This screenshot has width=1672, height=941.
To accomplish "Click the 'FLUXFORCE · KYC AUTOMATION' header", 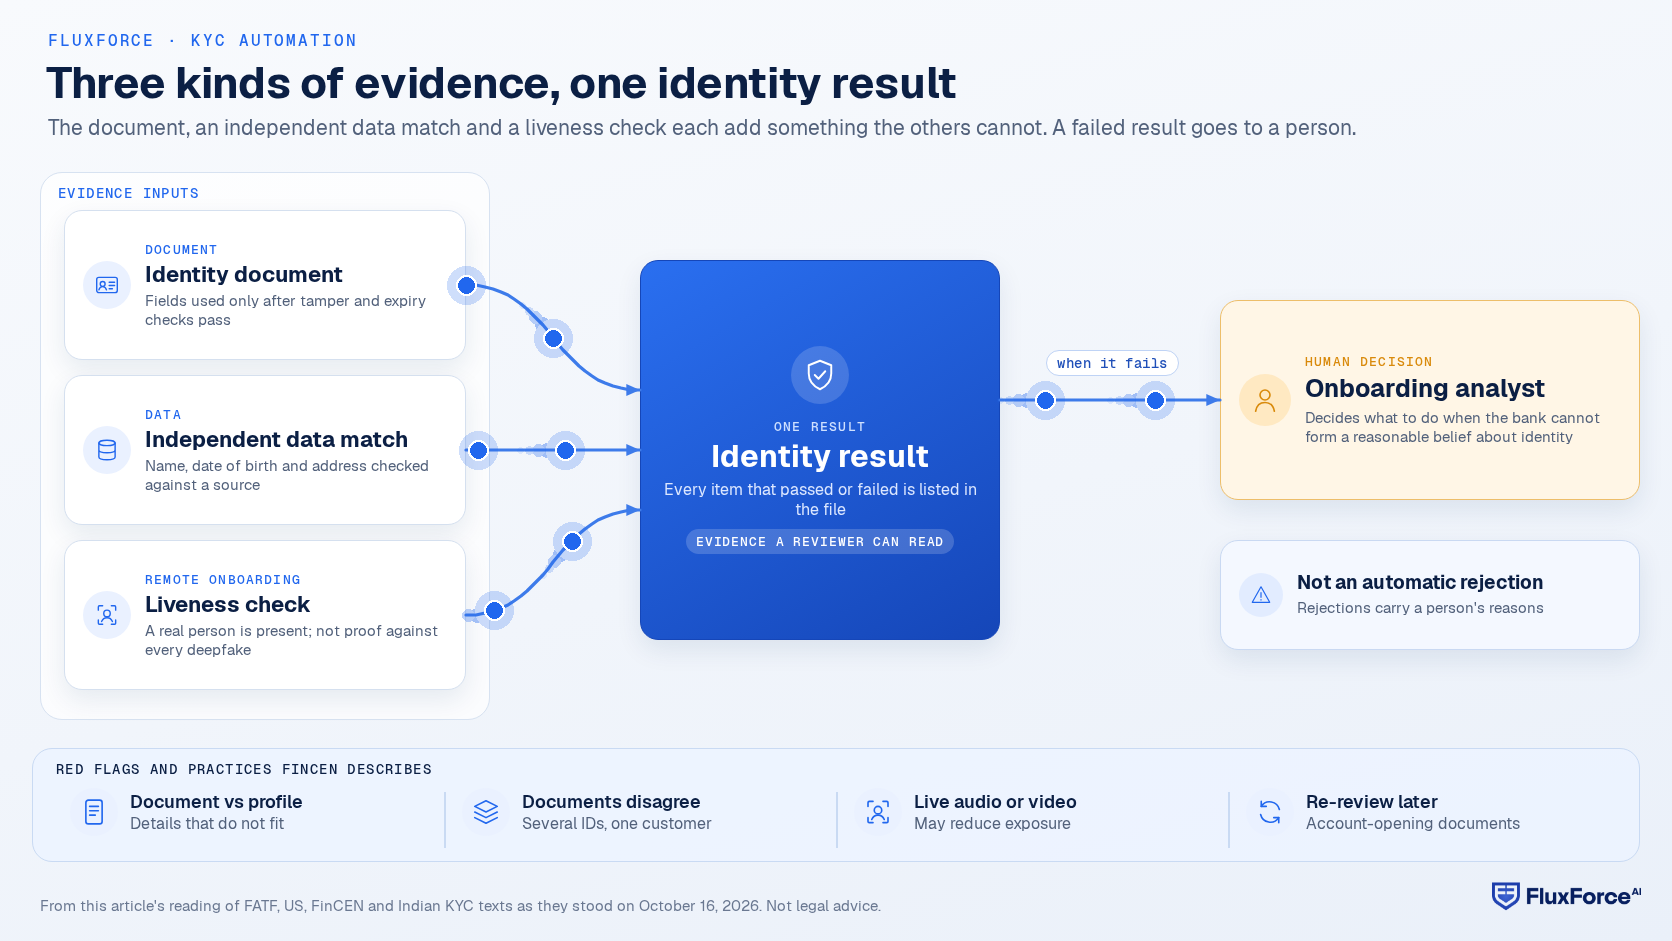I will click(202, 41).
